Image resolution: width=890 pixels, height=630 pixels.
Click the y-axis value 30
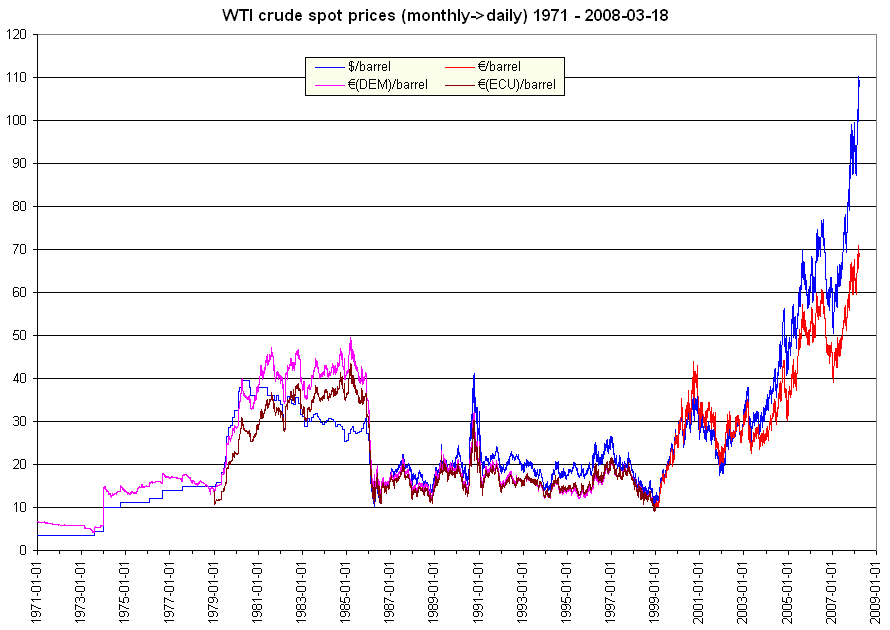pyautogui.click(x=20, y=422)
